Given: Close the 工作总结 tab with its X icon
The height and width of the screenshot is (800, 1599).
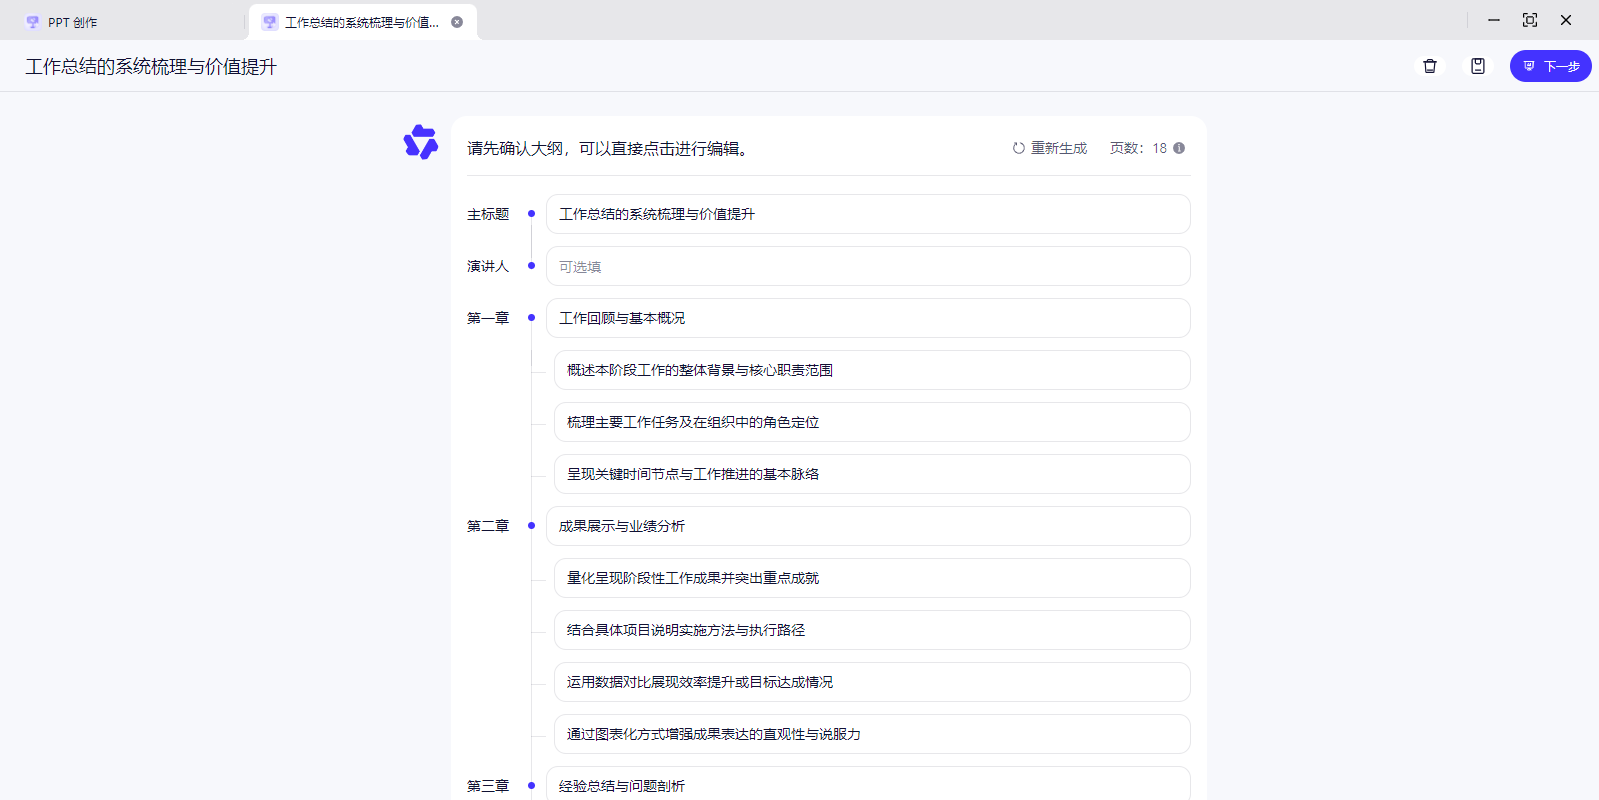Looking at the screenshot, I should pos(457,22).
